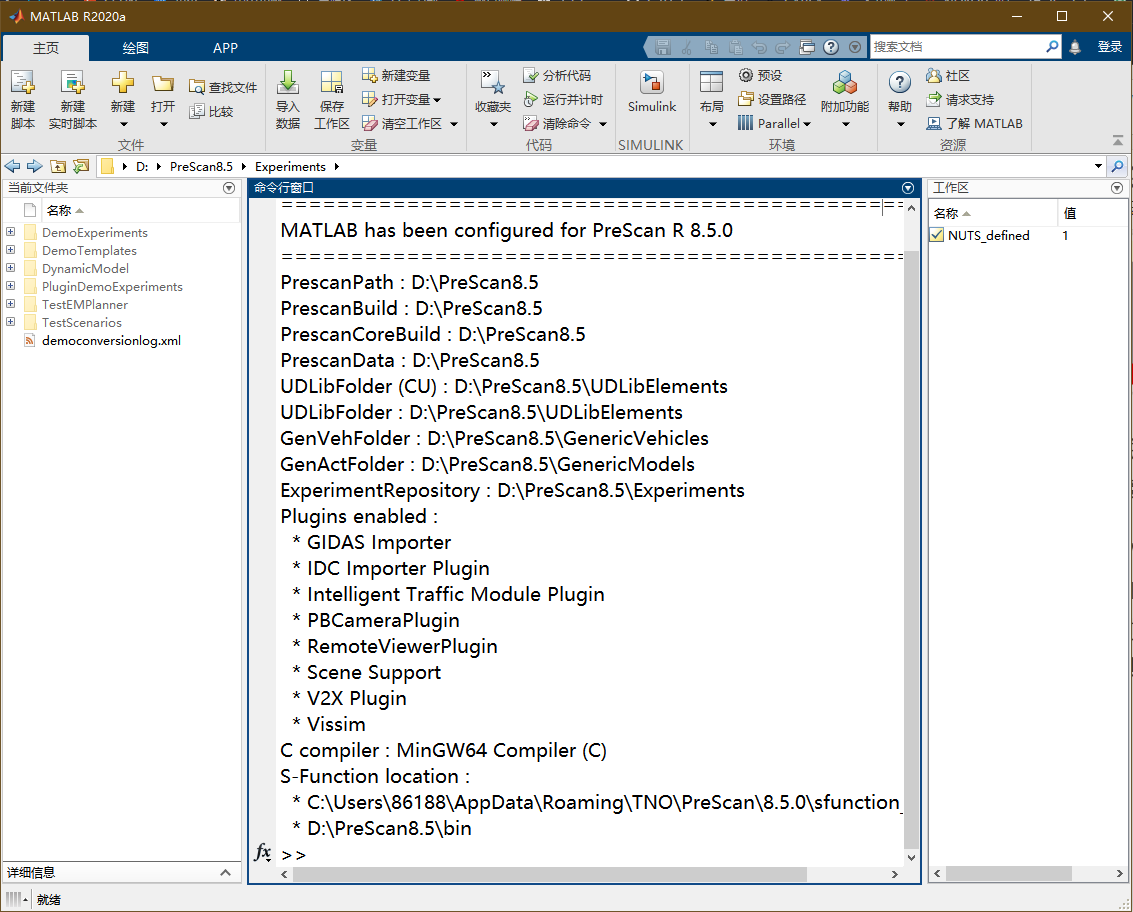
Task: Click the notification bell icon
Action: (x=1075, y=47)
